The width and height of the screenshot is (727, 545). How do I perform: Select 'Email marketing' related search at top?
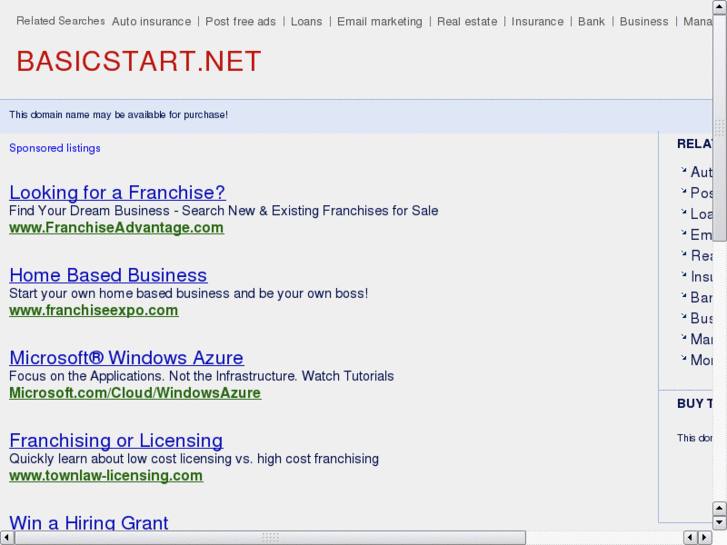point(379,21)
